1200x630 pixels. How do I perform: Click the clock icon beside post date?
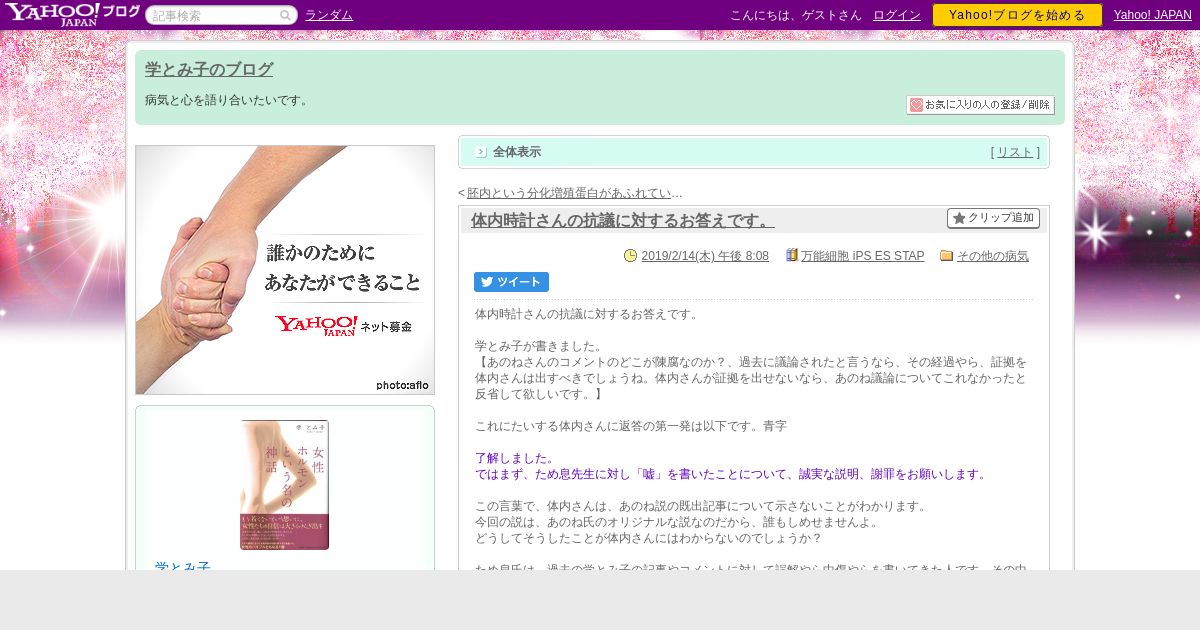[x=630, y=256]
